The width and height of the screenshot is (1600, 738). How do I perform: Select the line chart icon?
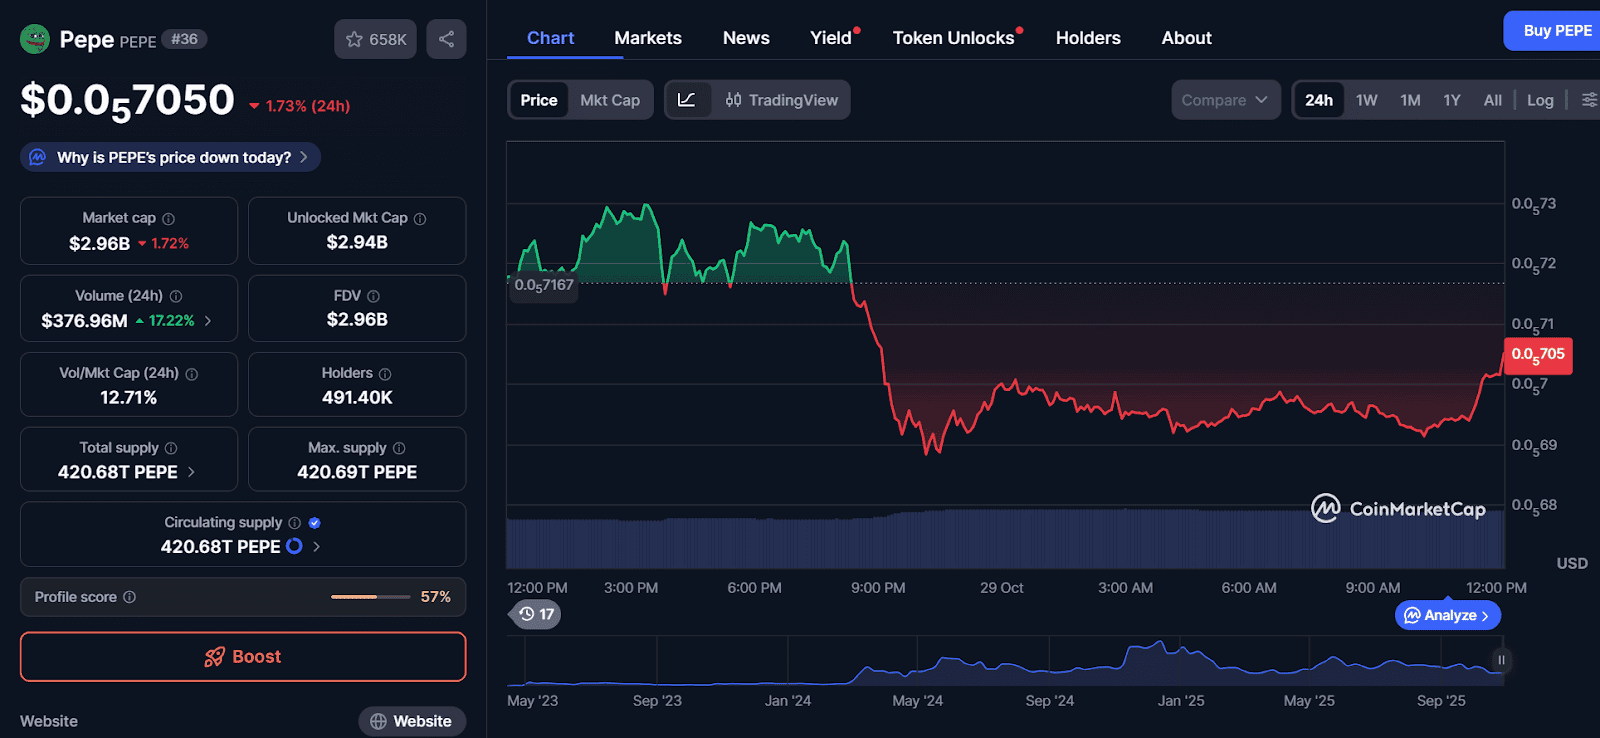coord(687,100)
